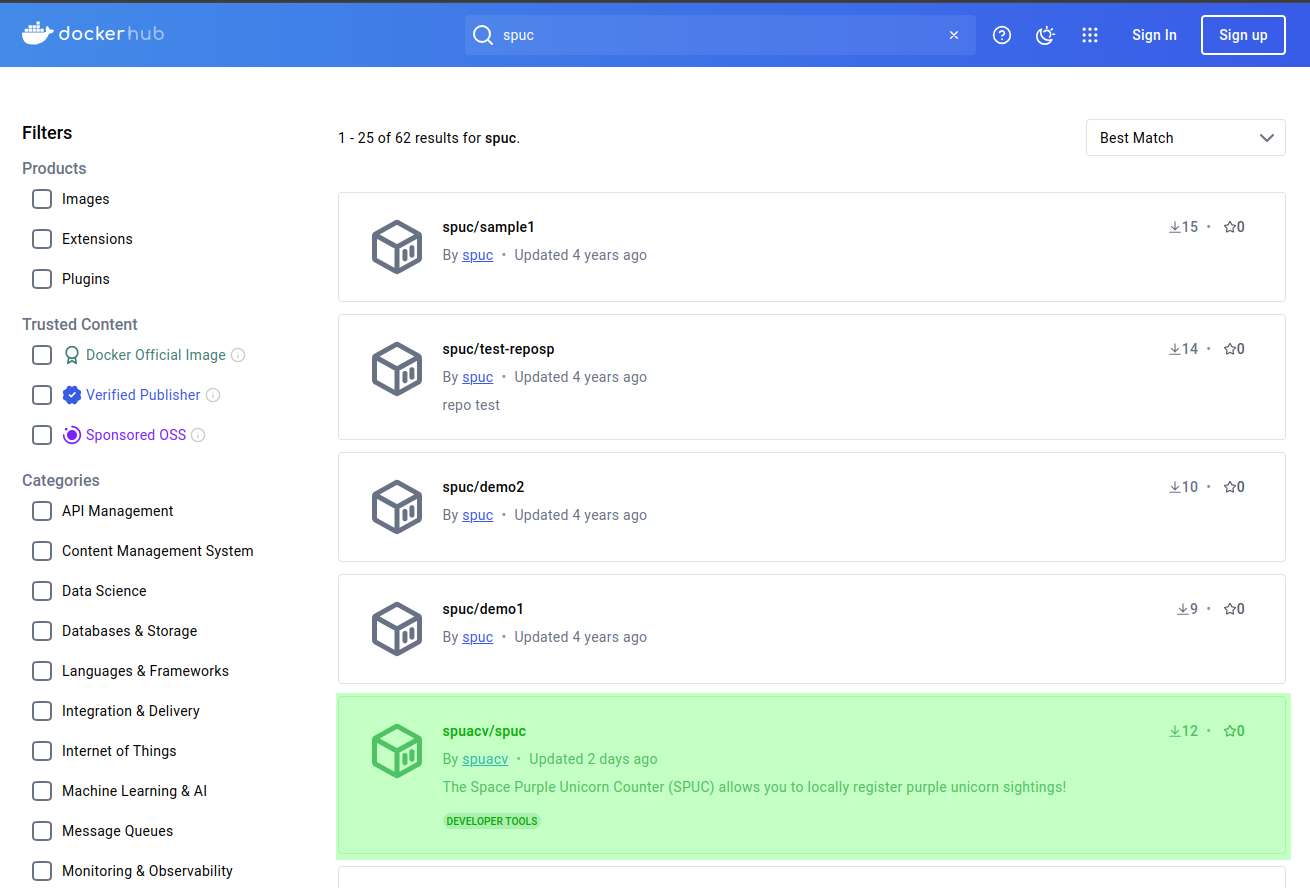Viewport: 1310px width, 888px height.
Task: Toggle the light/dark theme icon
Action: point(1046,35)
